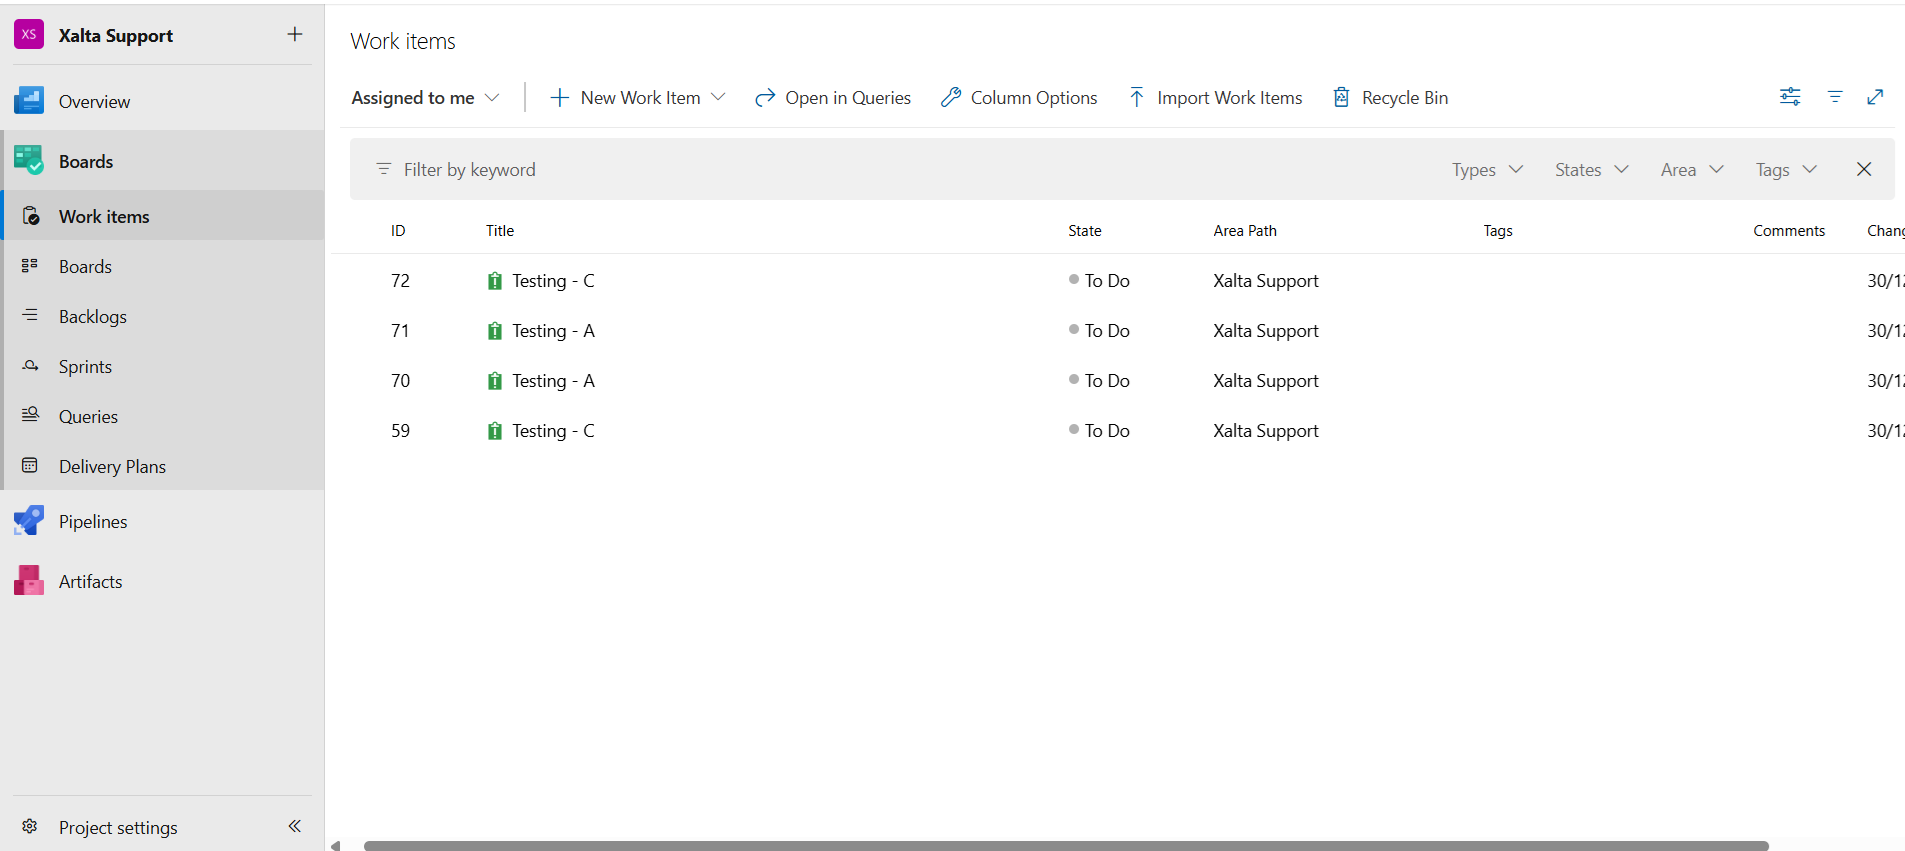Screen dimensions: 1905x851
Task: Open work item 72 Testing - C
Action: [x=553, y=281]
